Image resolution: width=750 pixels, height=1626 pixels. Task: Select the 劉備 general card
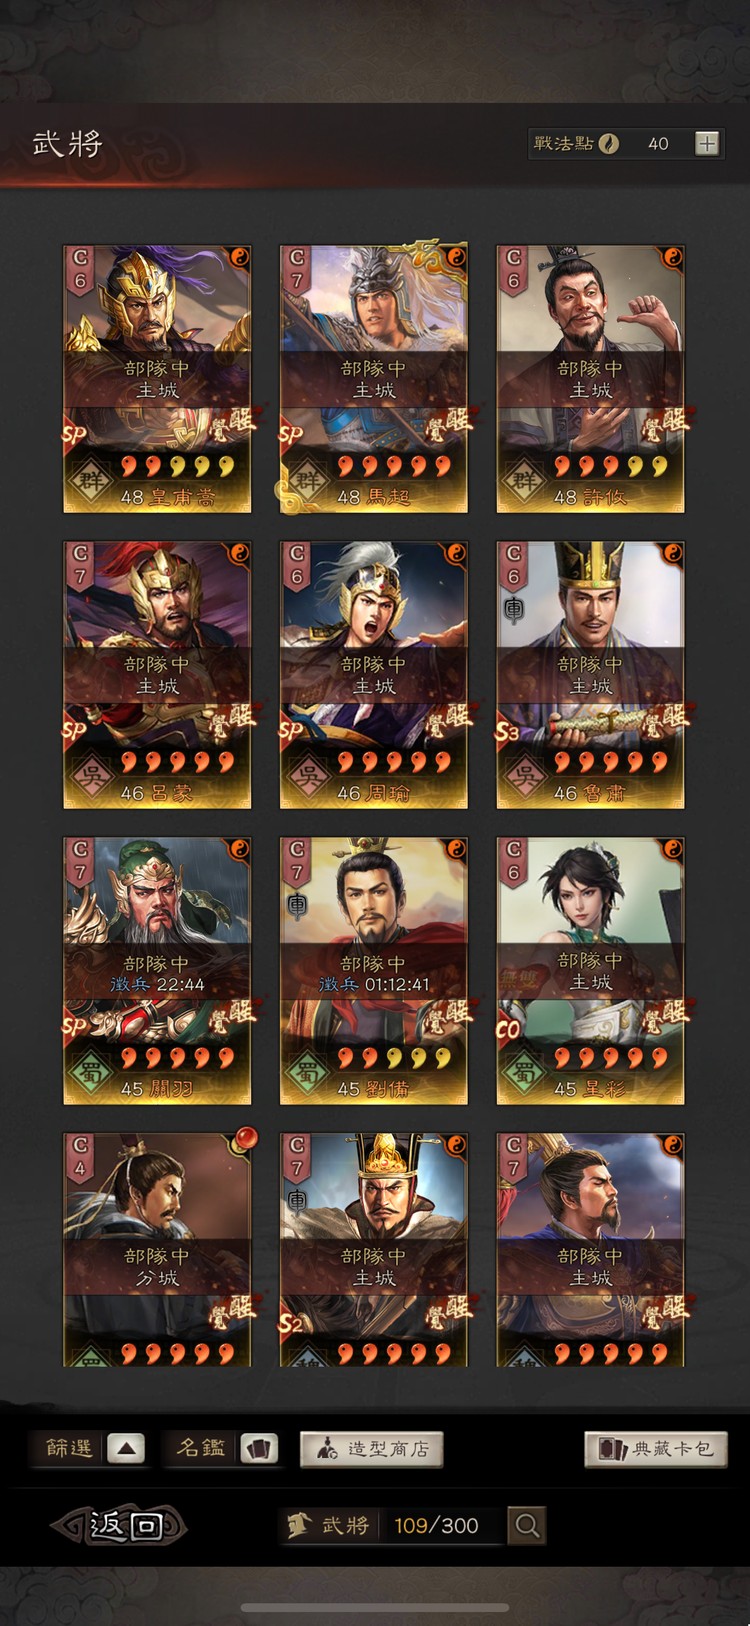[x=374, y=971]
